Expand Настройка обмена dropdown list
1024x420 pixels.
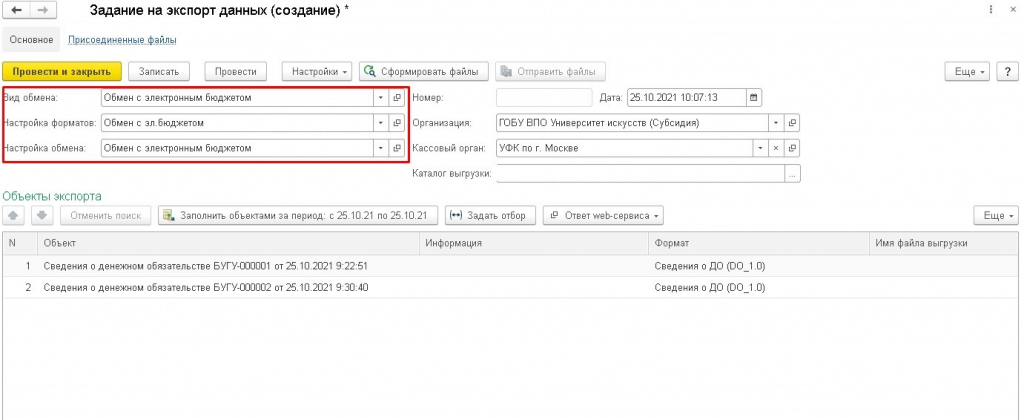tap(381, 148)
